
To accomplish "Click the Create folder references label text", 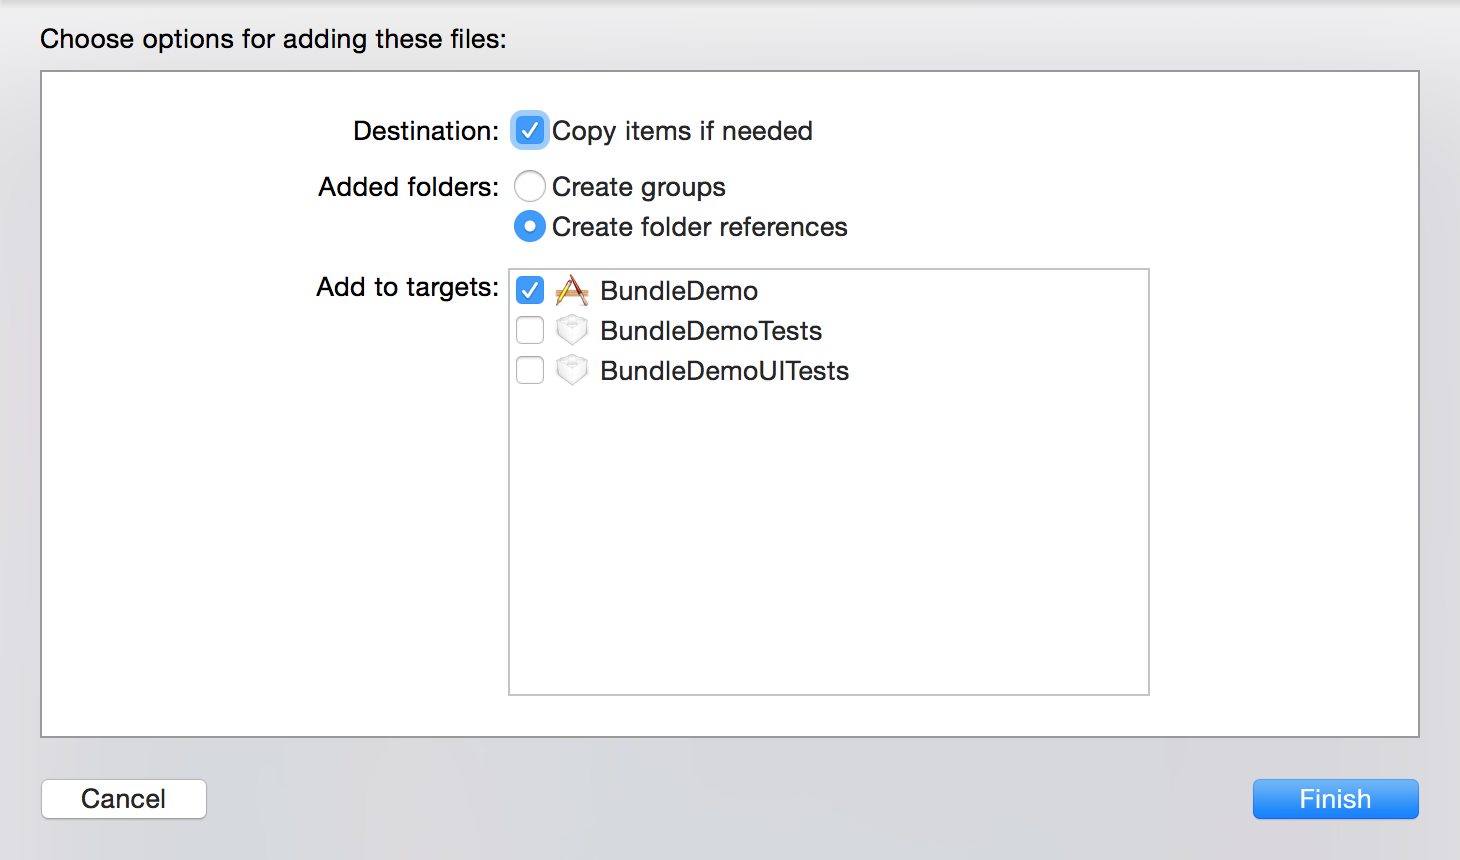I will coord(700,227).
